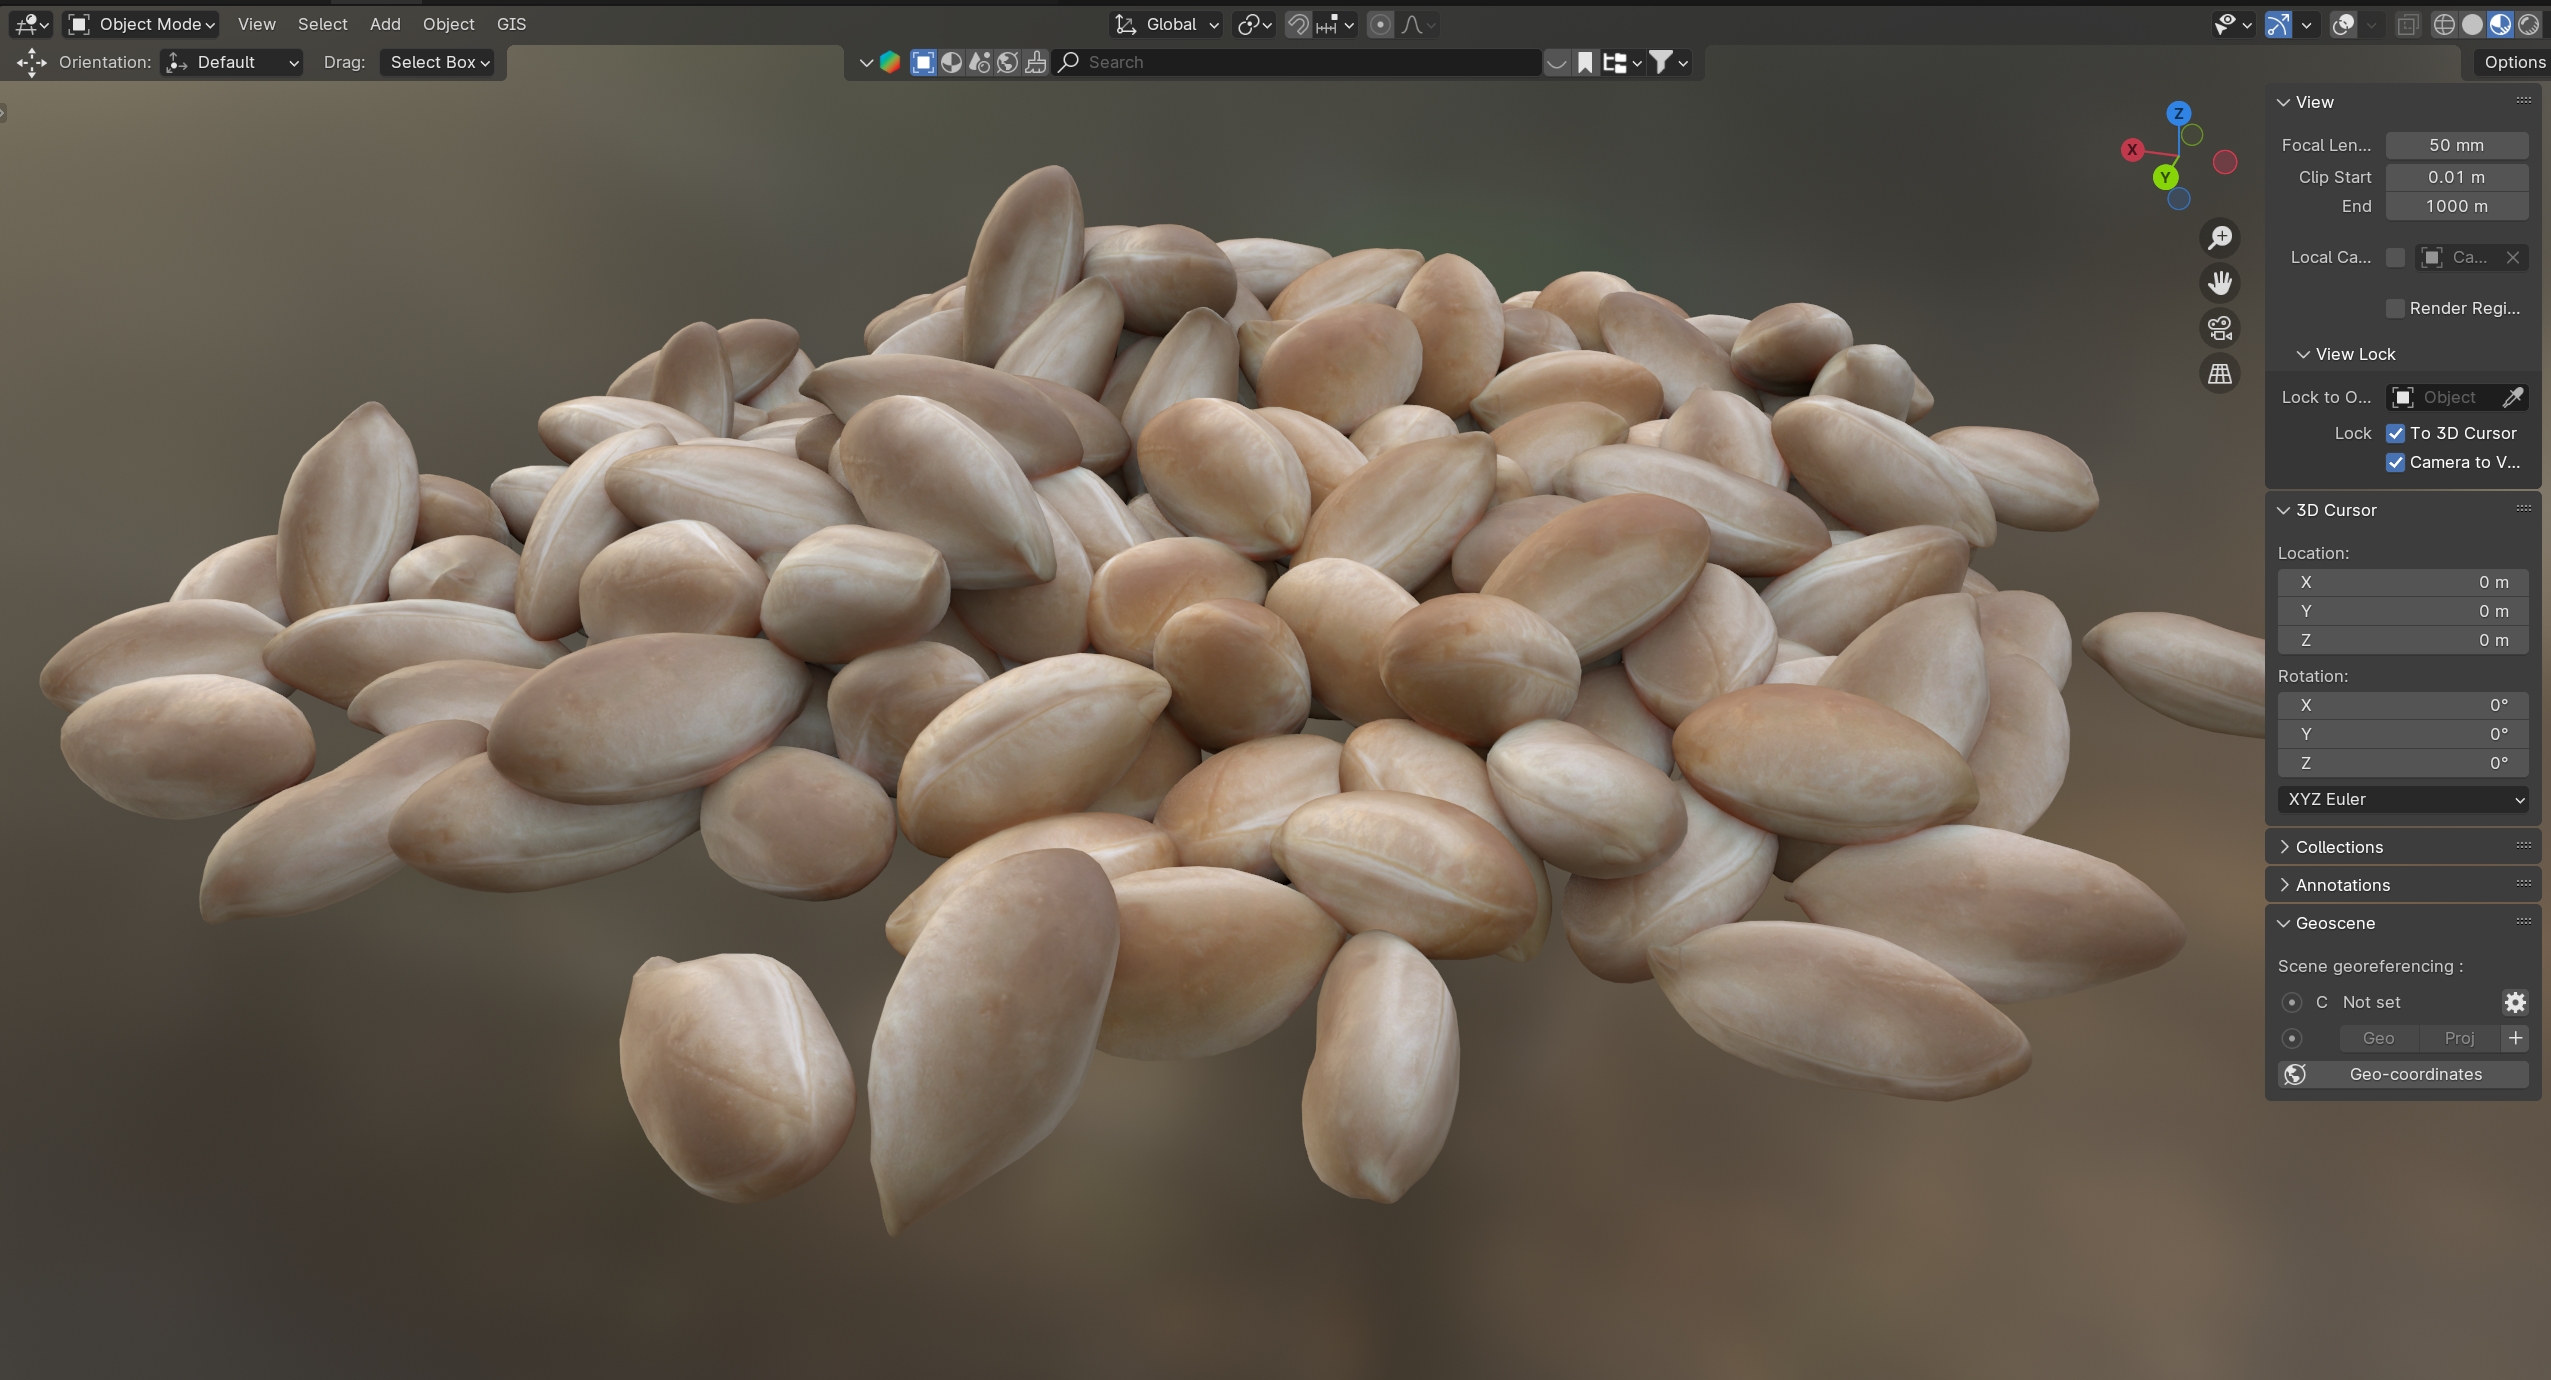
Task: Uncheck Lock To 3D Cursor
Action: [x=2395, y=433]
